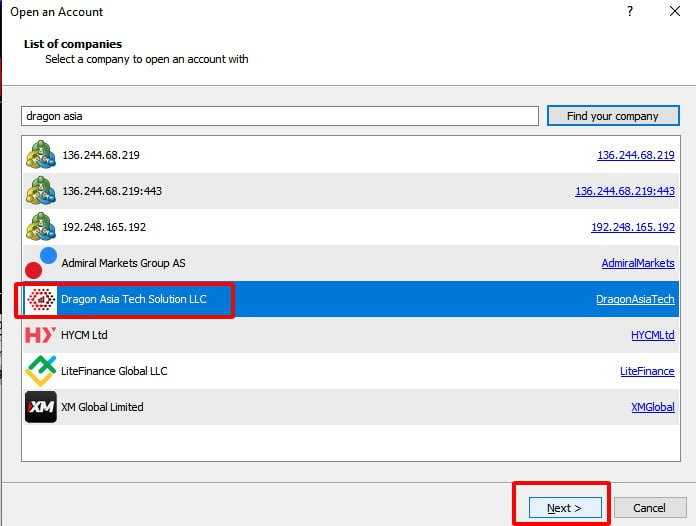Select the 136.244.68.219:443 company name
Screen dimensions: 696x526
tap(112, 191)
